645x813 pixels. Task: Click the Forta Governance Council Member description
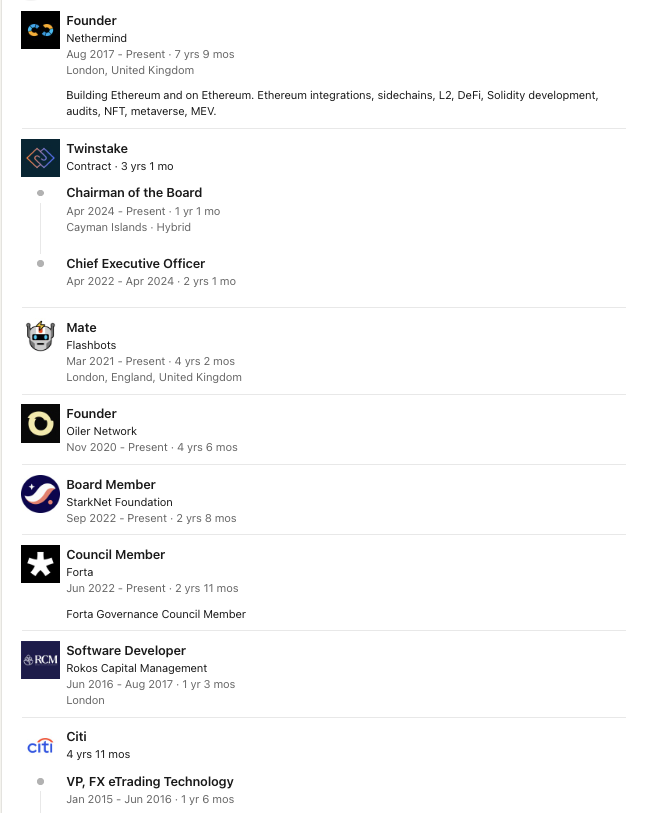click(156, 614)
